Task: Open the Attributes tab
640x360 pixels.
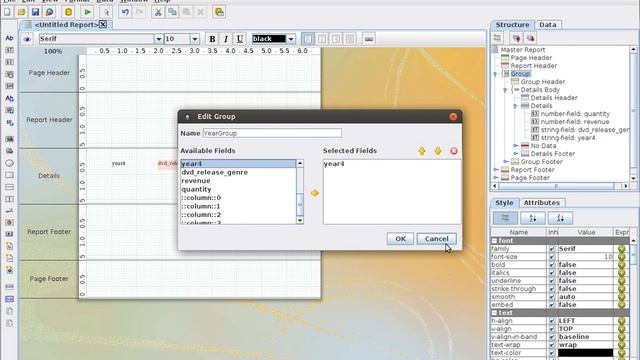Action: (542, 203)
